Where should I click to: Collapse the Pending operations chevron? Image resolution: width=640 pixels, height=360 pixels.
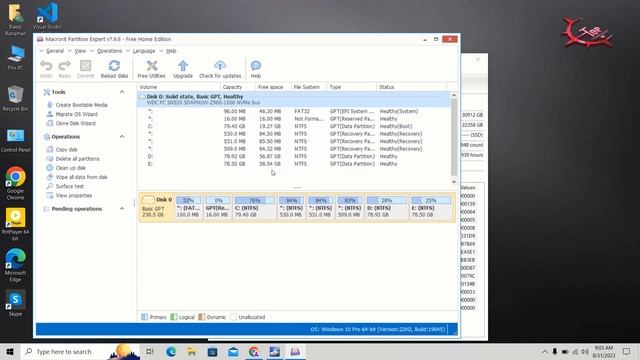tap(122, 209)
